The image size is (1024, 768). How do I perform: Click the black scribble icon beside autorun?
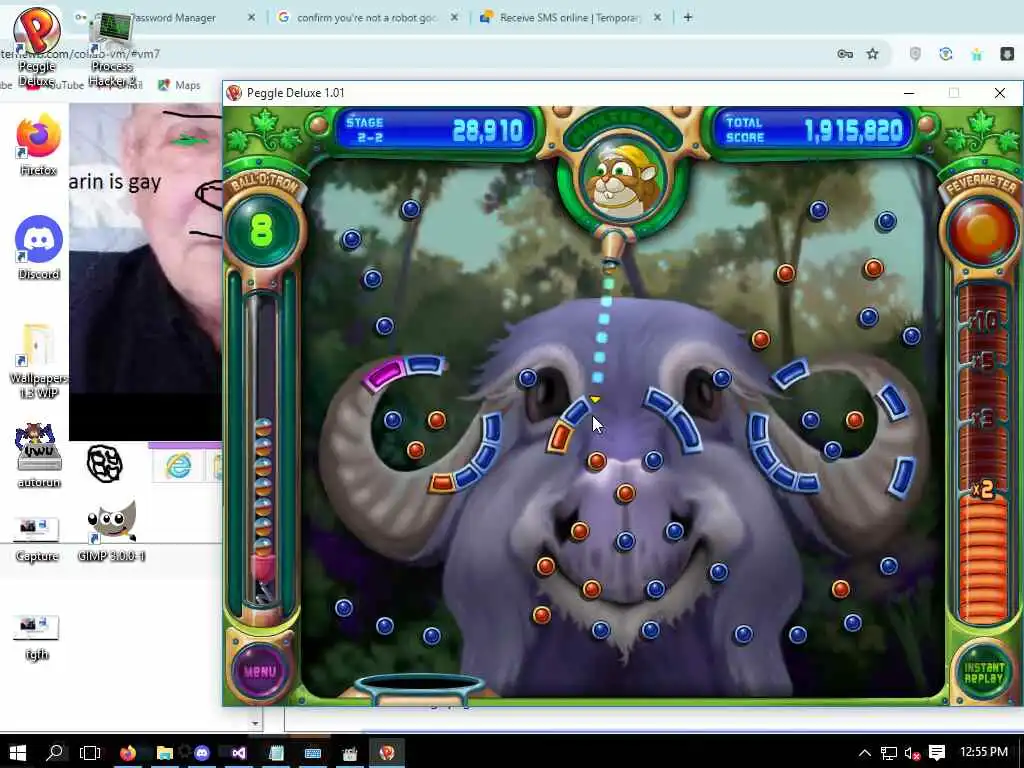point(104,464)
